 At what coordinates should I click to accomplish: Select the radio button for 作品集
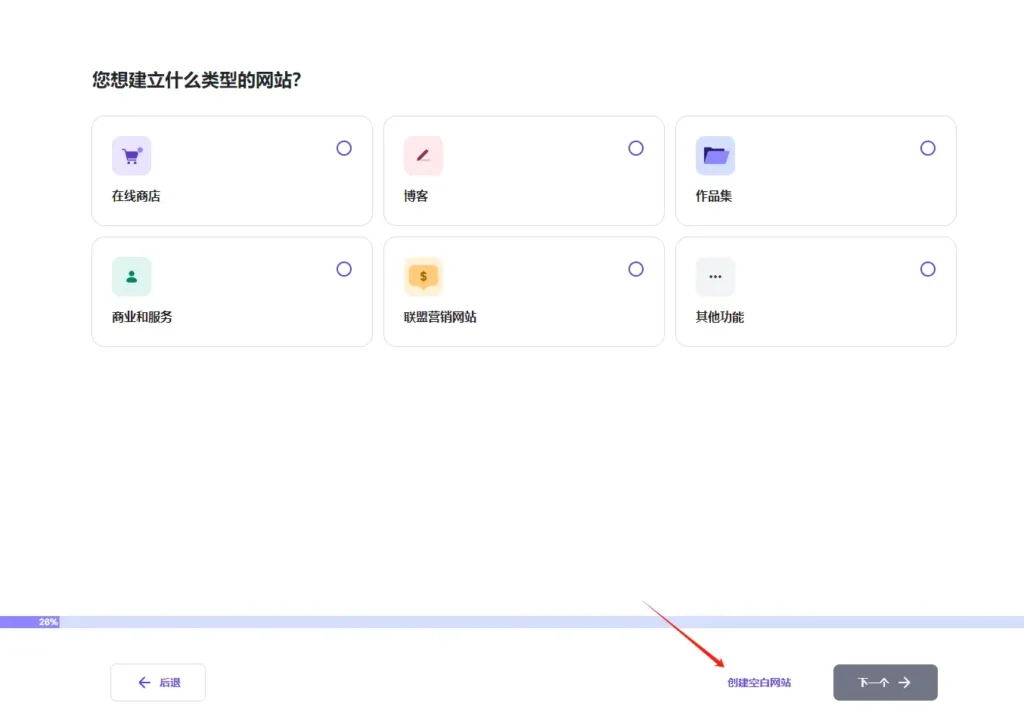click(x=928, y=147)
